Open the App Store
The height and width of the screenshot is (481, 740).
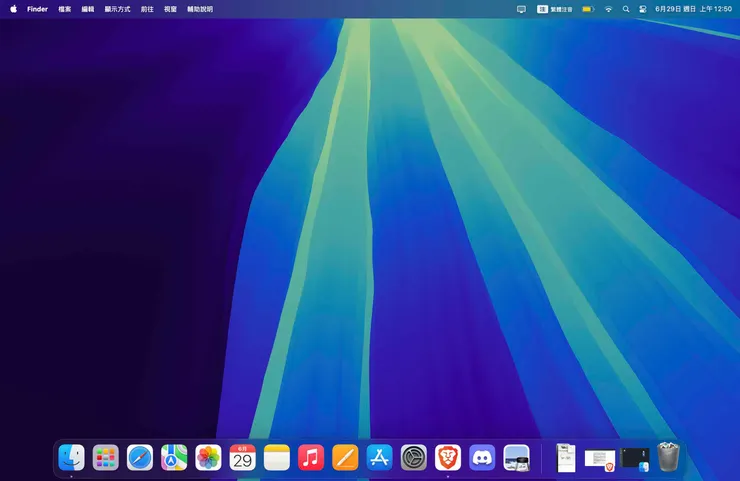[379, 458]
